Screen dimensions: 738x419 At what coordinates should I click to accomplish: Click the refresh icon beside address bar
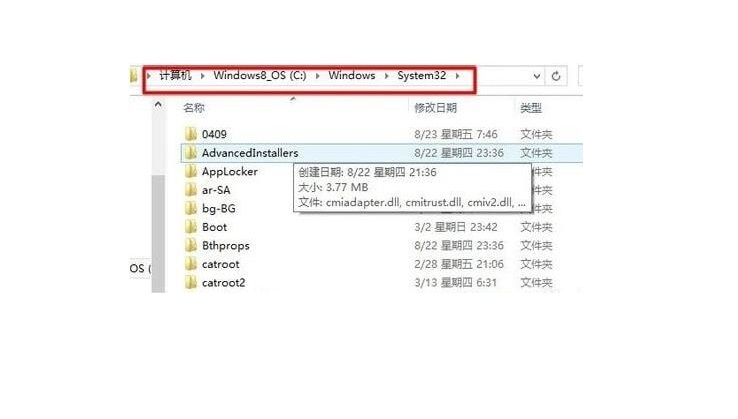pos(556,76)
